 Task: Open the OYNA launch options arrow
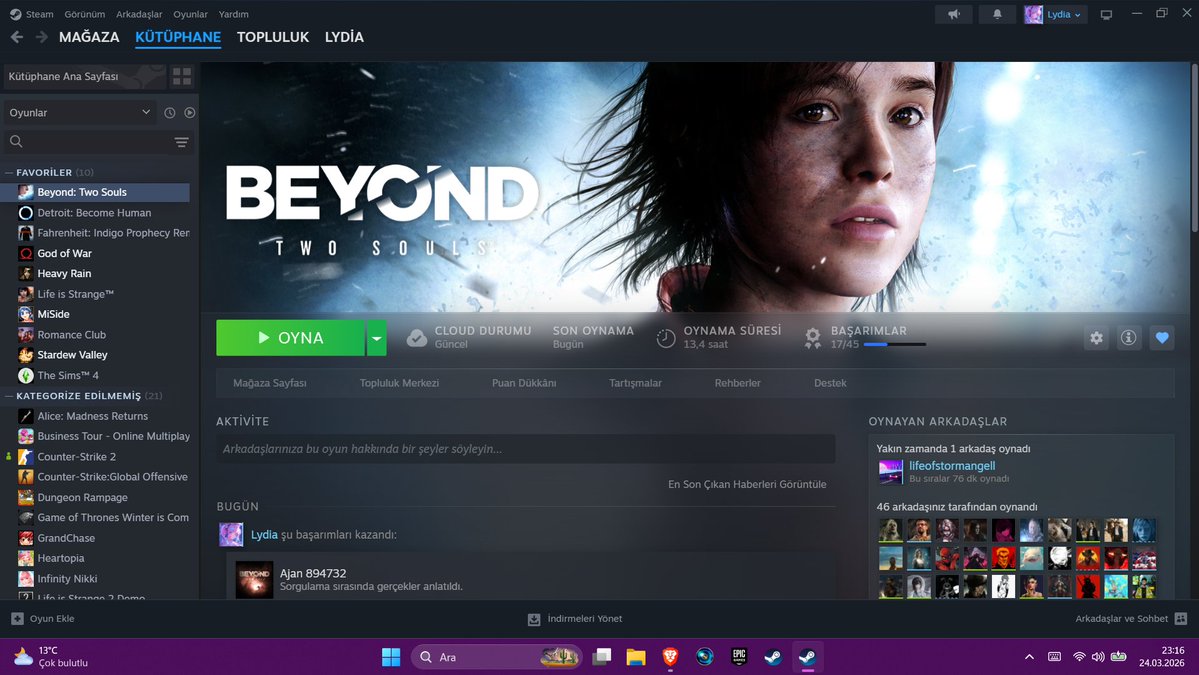(x=376, y=338)
